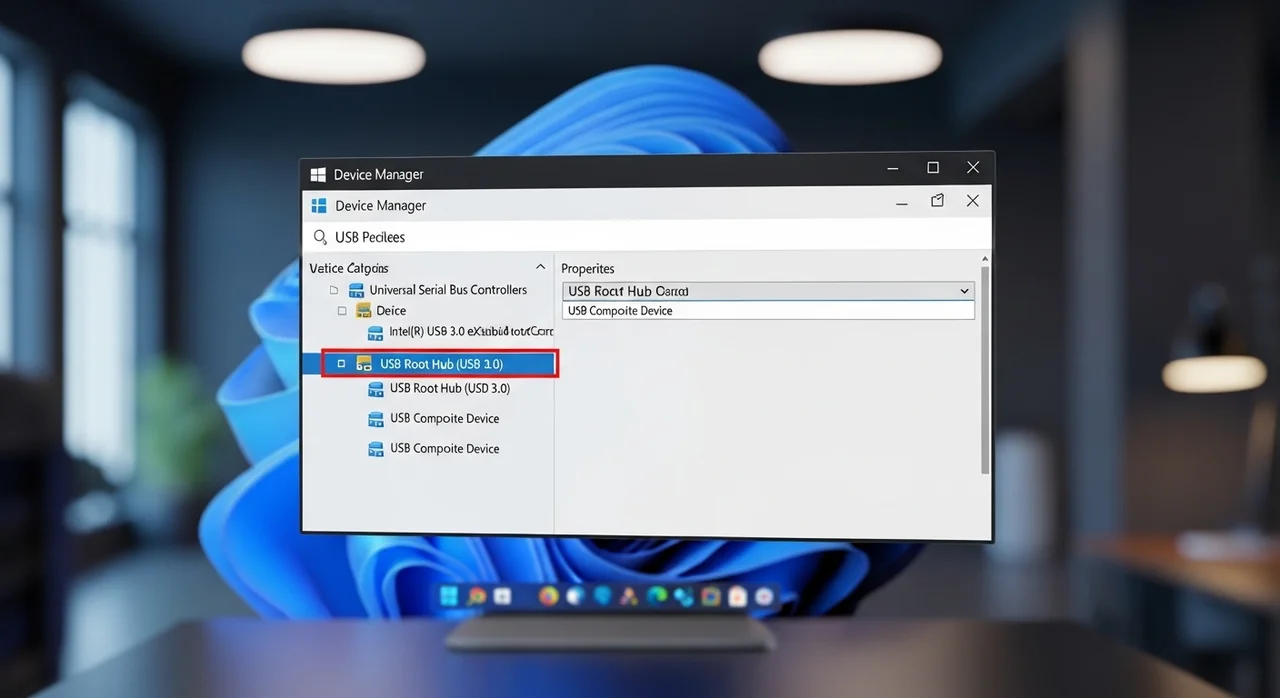Click the search magnifier icon
This screenshot has height=698, width=1280.
tap(320, 237)
